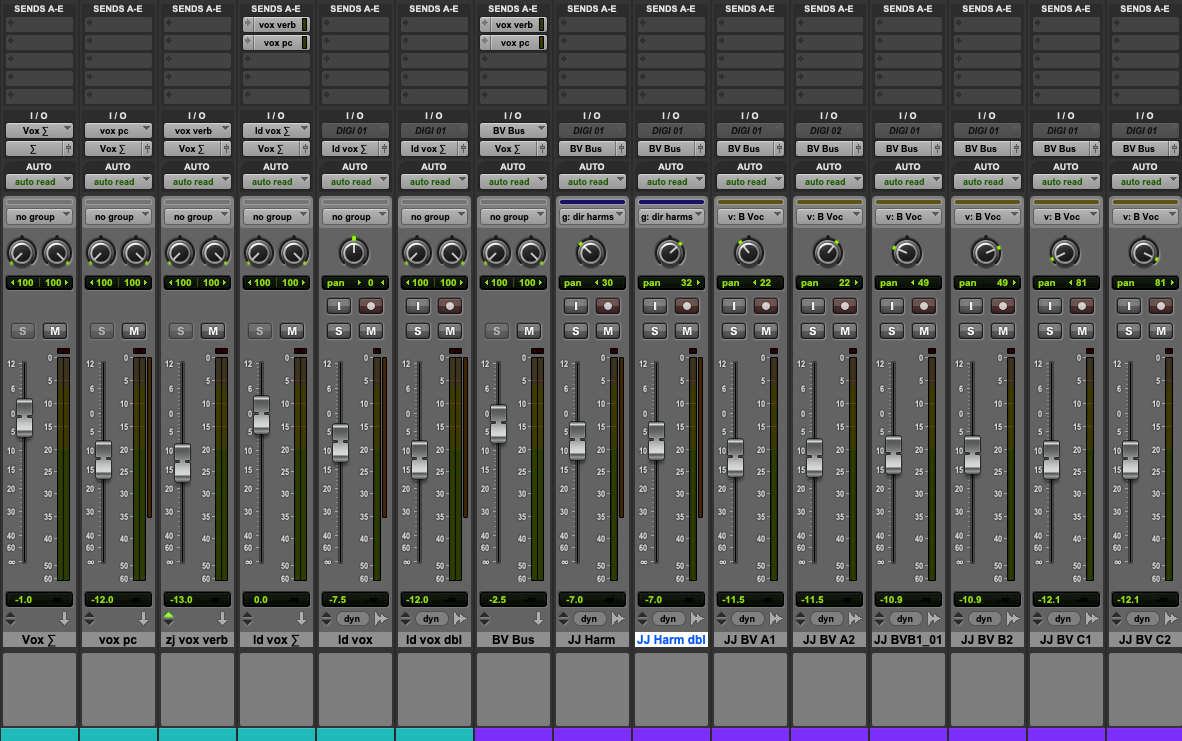The image size is (1182, 741).
Task: Open the 'vox verb' send on BV Bus track
Action: pyautogui.click(x=513, y=25)
